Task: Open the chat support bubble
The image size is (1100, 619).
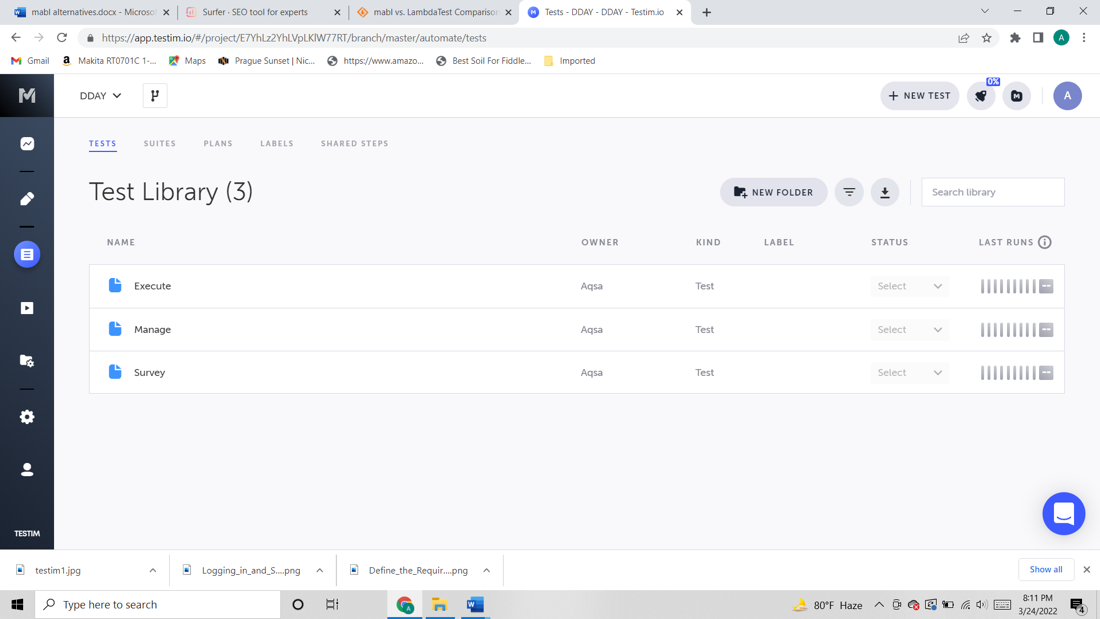Action: (1064, 514)
